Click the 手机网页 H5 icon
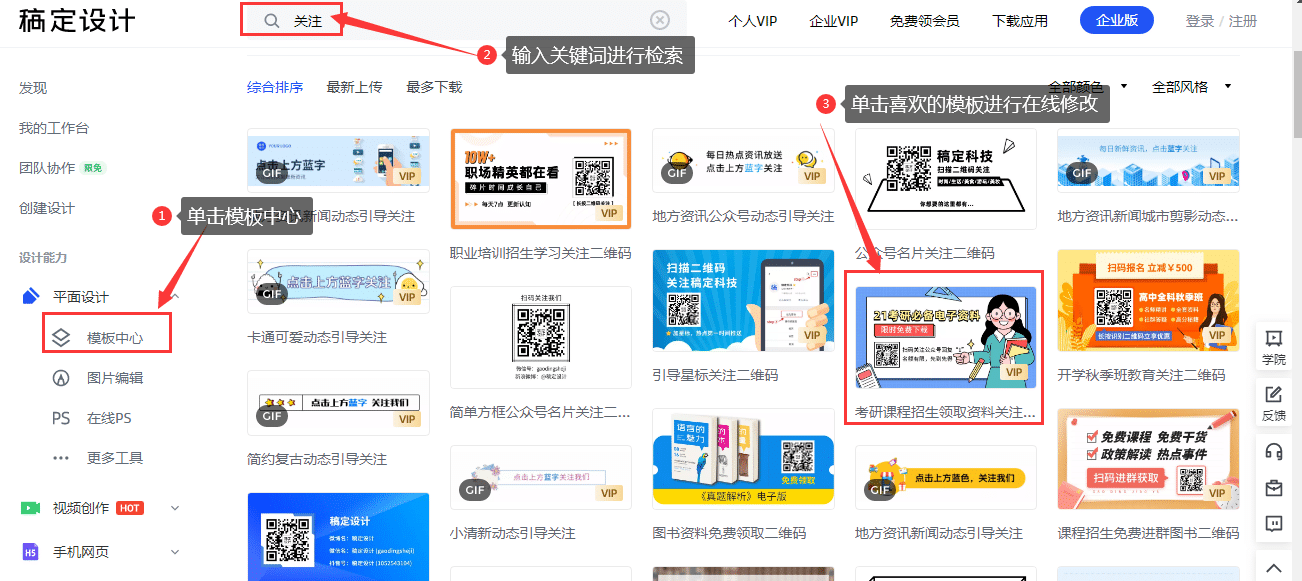Viewport: 1302px width, 581px height. [x=31, y=552]
